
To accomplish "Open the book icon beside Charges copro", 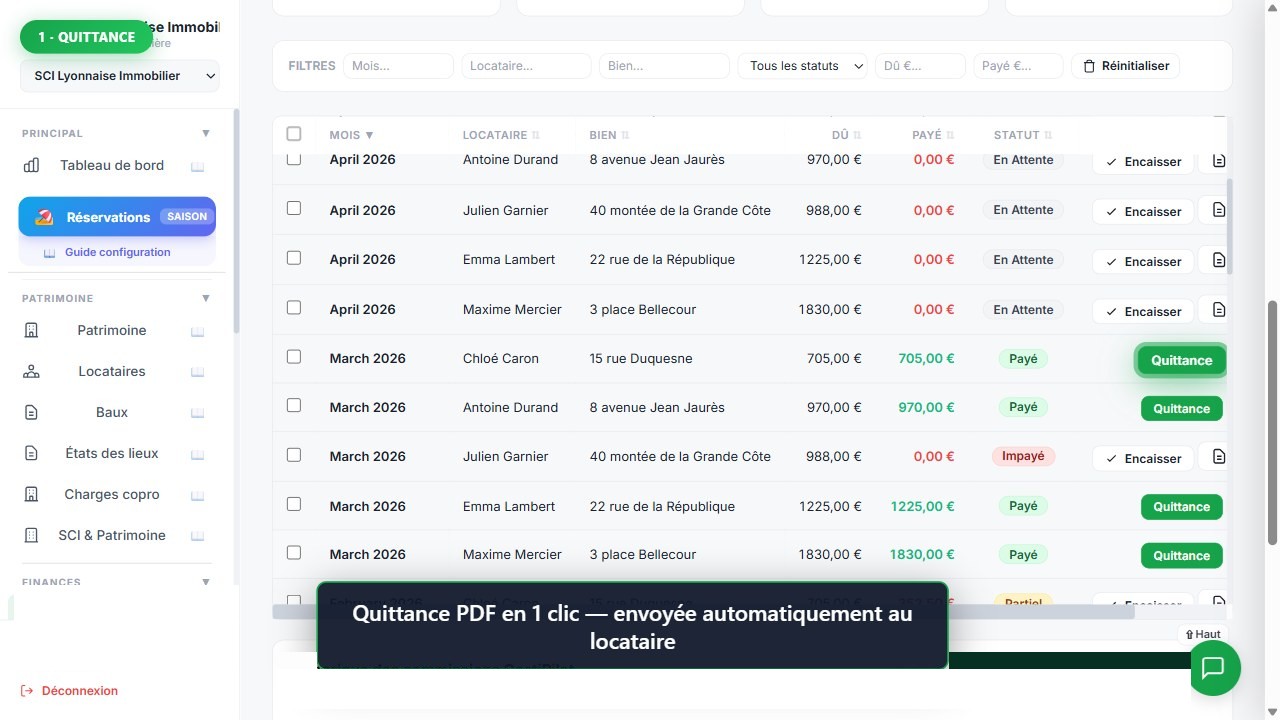I will [198, 495].
